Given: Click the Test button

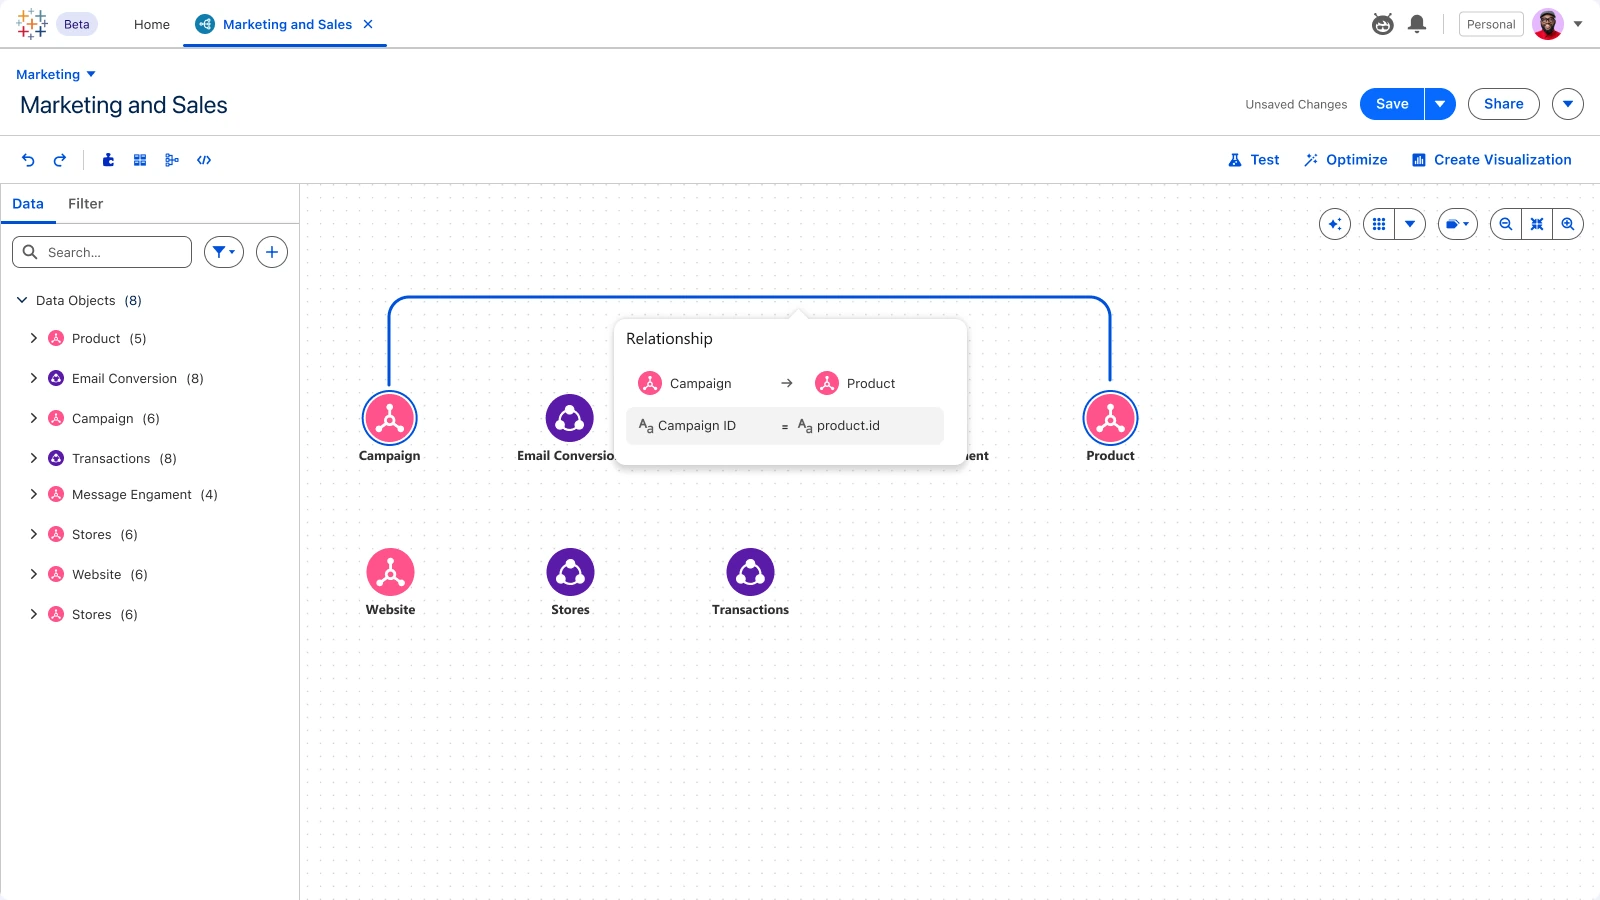Looking at the screenshot, I should click(1254, 160).
